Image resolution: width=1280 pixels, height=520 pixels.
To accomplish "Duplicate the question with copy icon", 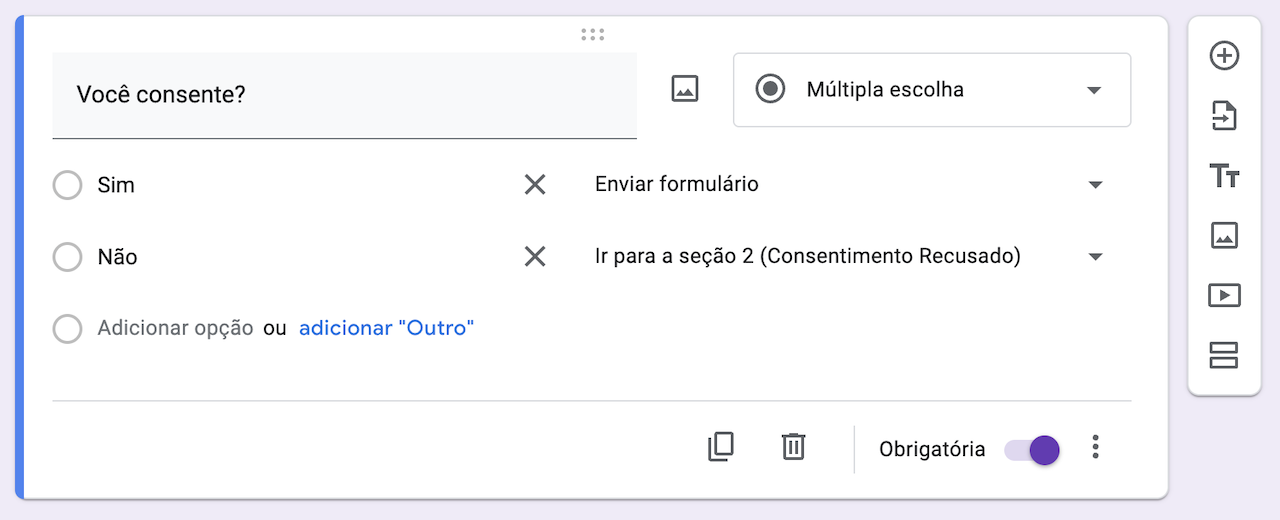I will click(720, 446).
